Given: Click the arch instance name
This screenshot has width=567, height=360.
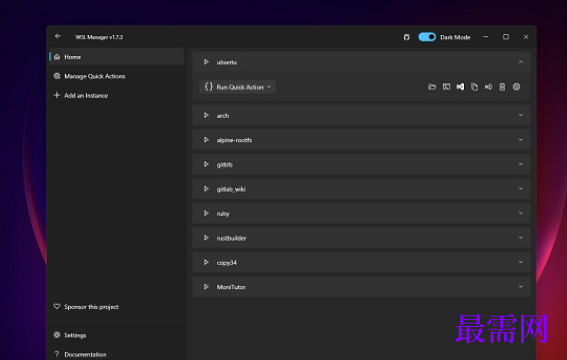Looking at the screenshot, I should [x=223, y=116].
